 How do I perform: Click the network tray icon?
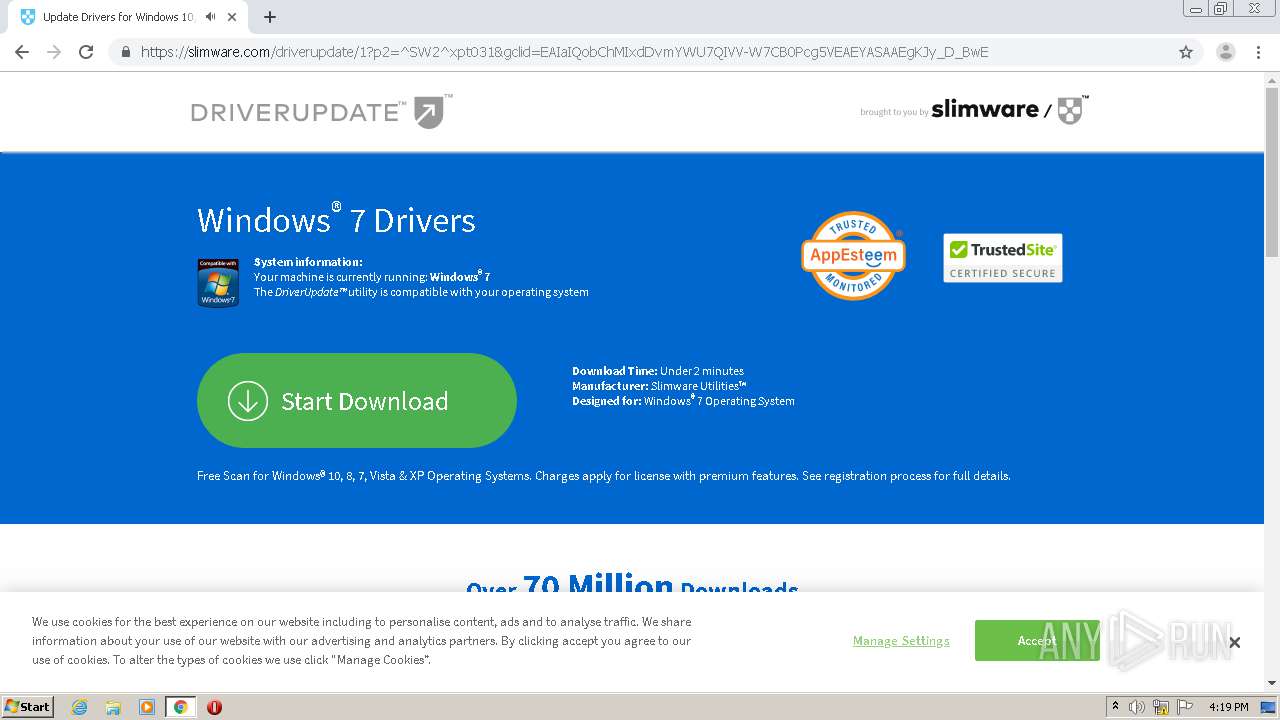[1161, 707]
